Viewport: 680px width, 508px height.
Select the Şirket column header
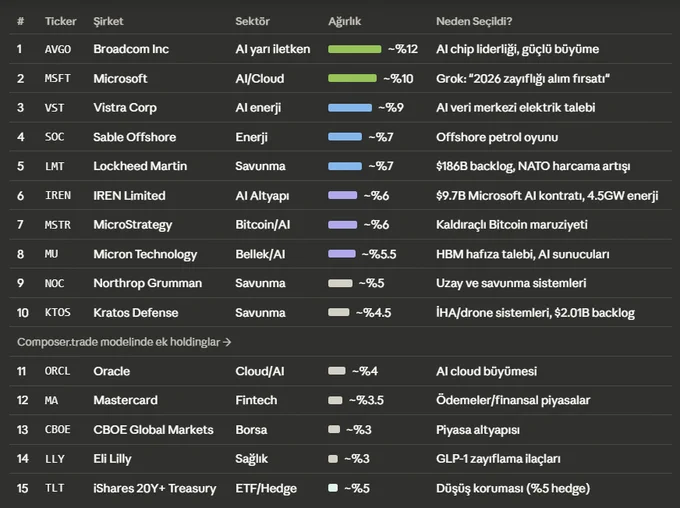pos(108,21)
